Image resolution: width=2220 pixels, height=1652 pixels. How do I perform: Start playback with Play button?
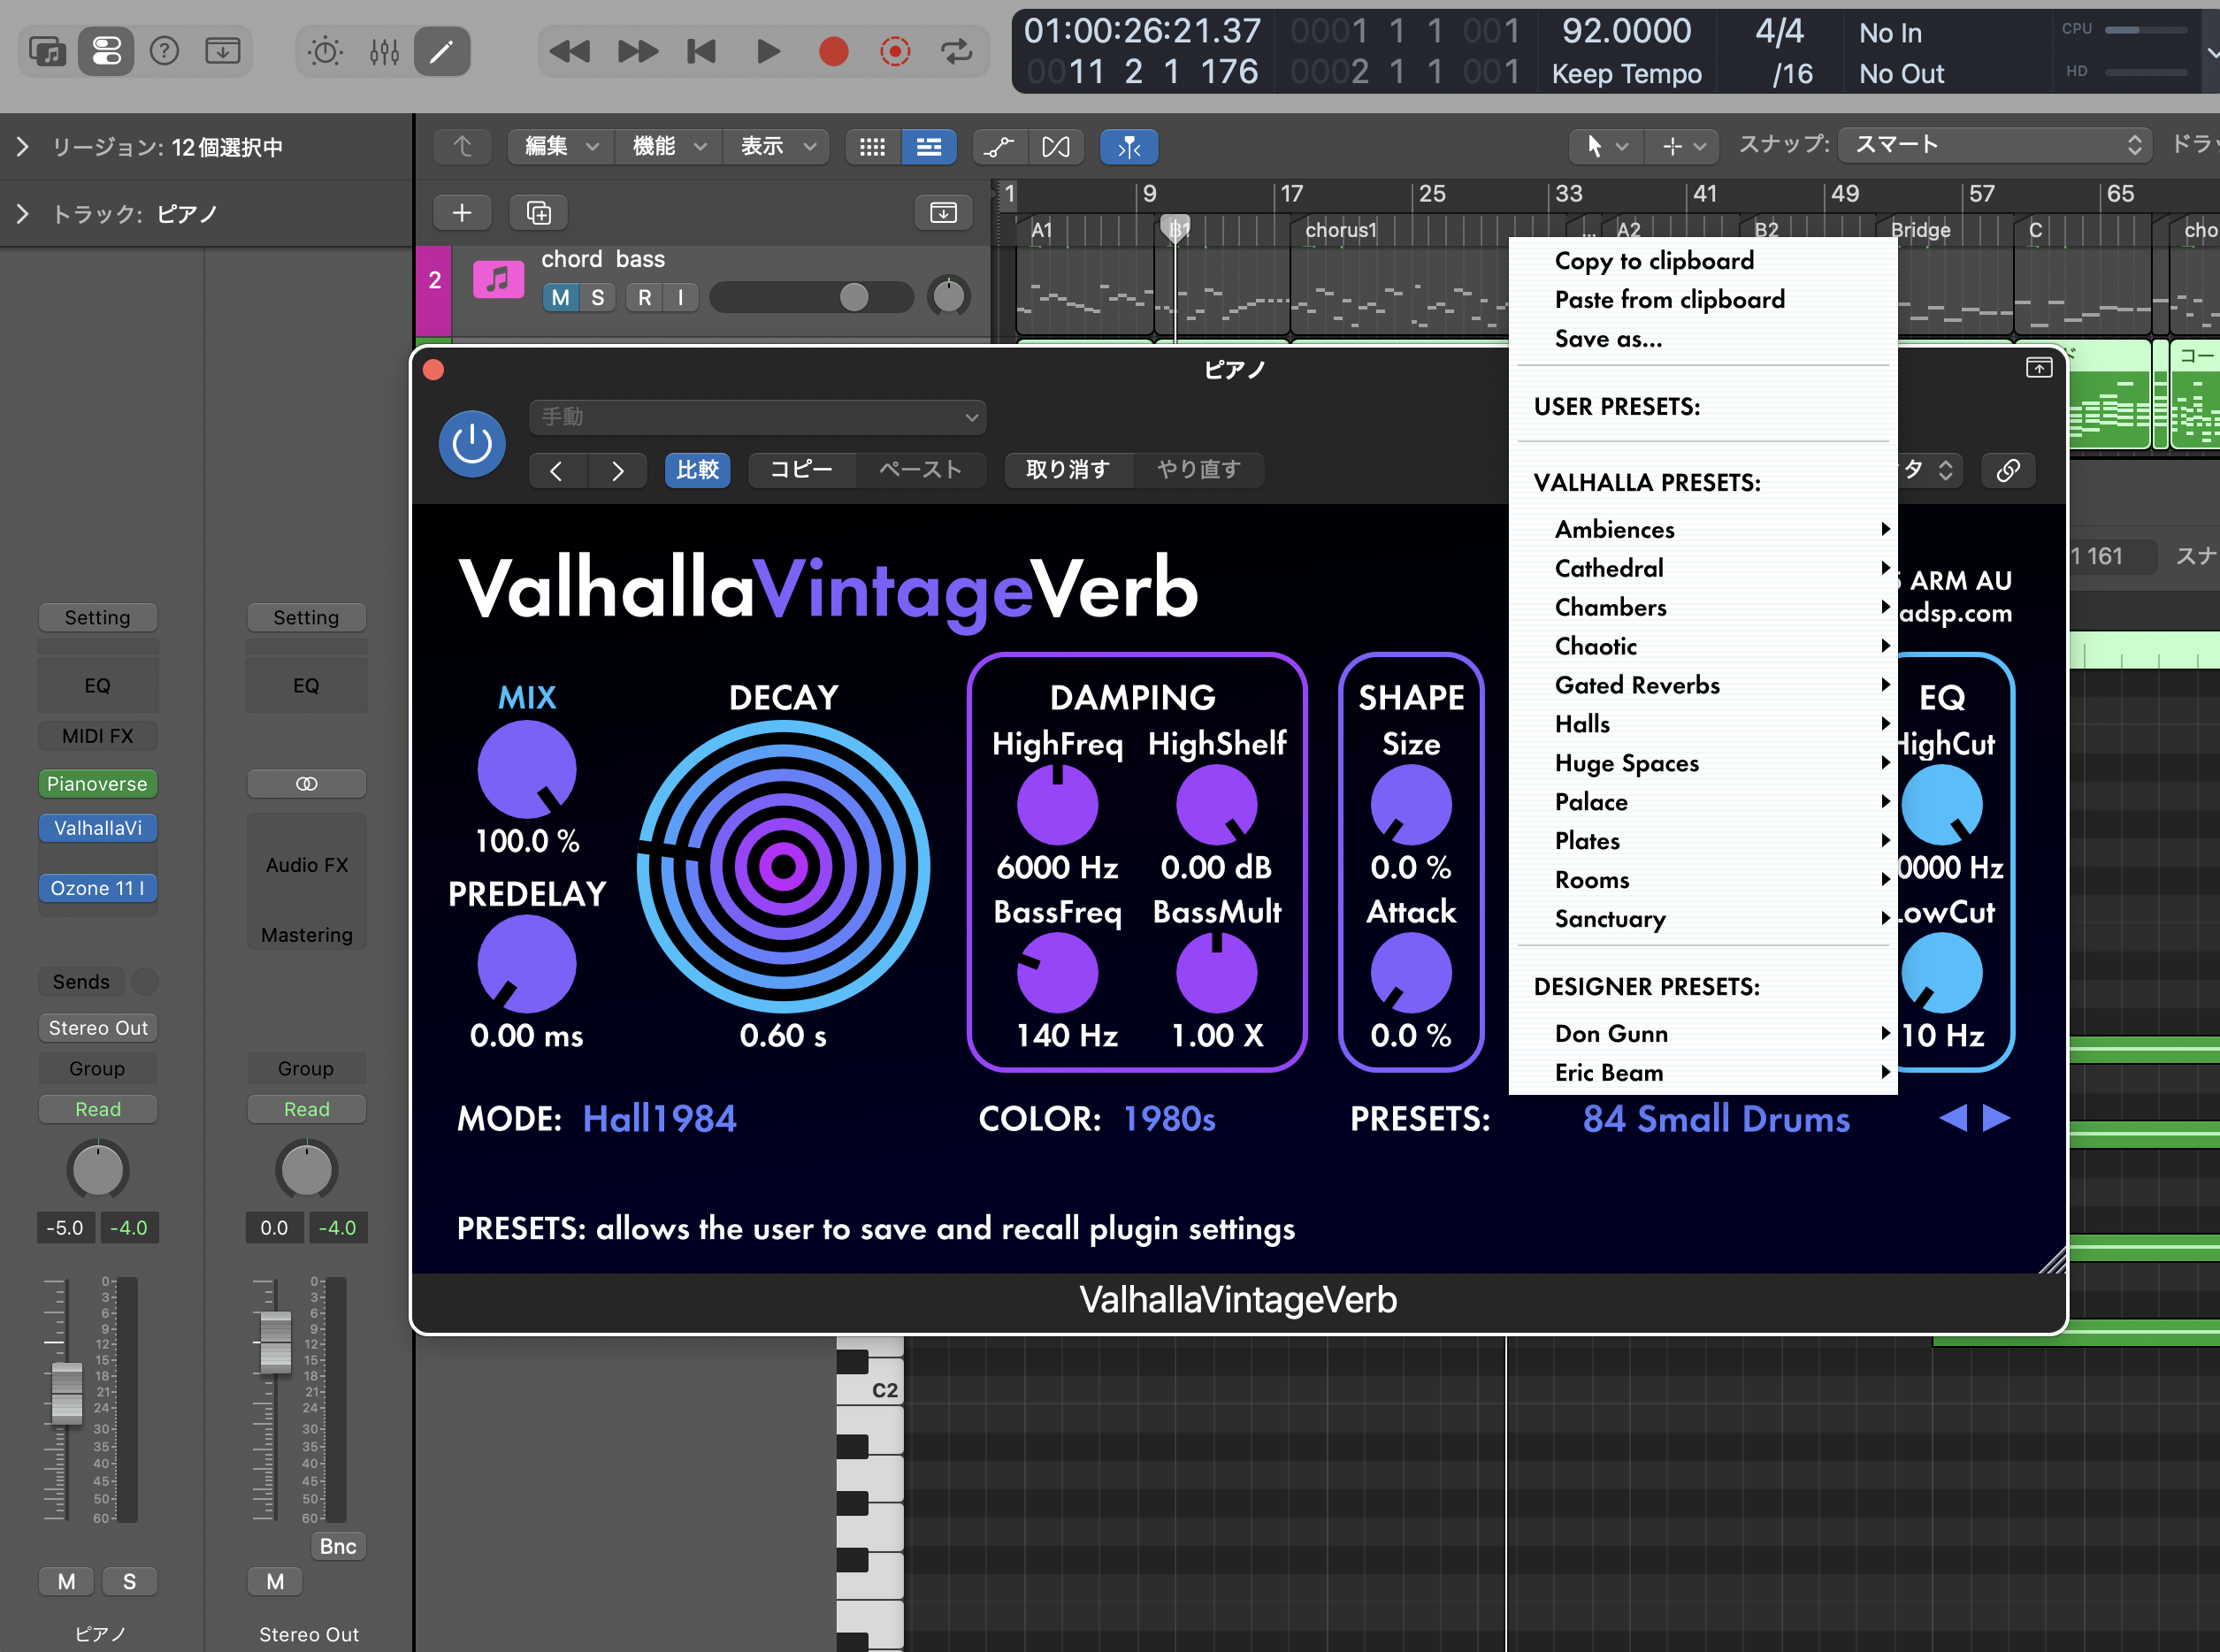[767, 51]
